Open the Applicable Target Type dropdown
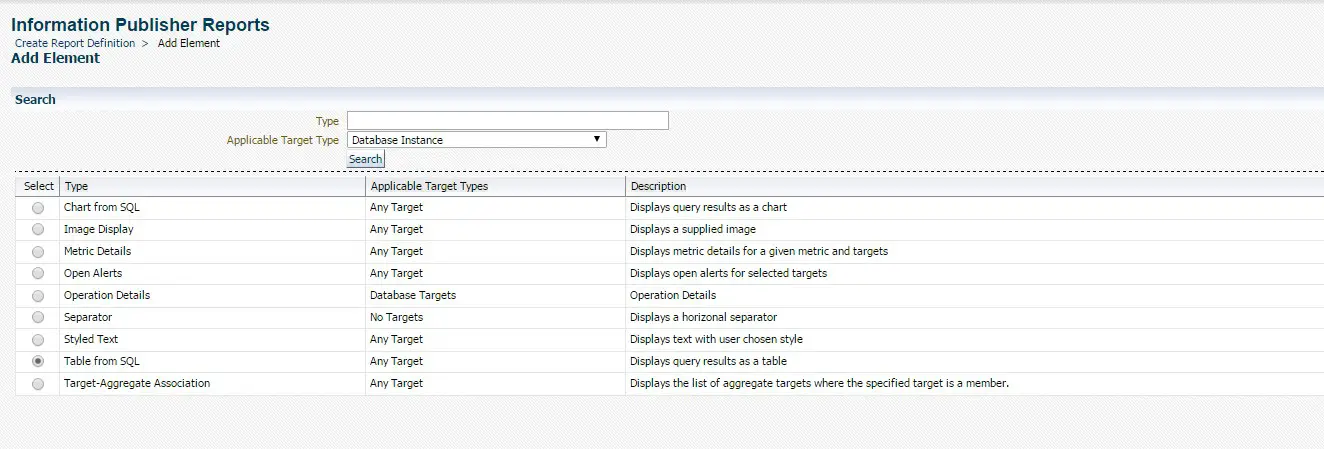This screenshot has width=1324, height=449. click(477, 140)
